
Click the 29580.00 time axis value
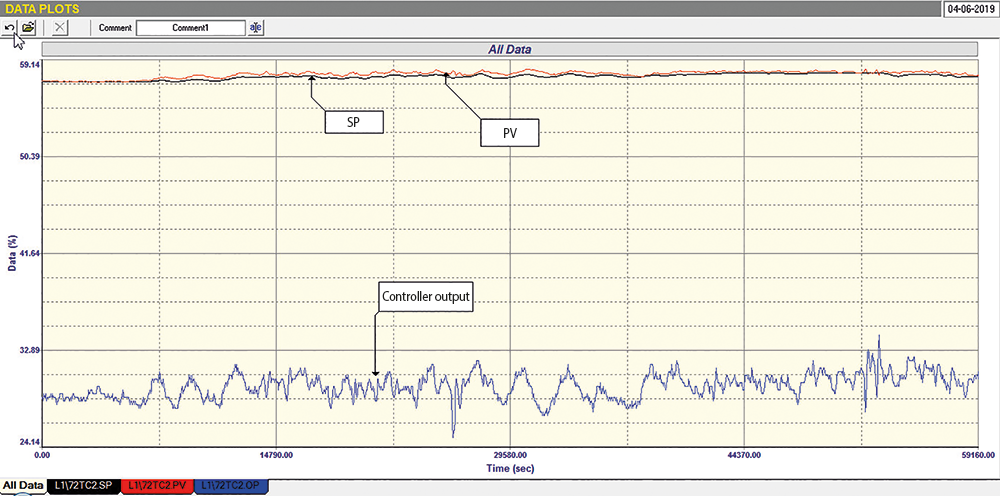coord(510,455)
